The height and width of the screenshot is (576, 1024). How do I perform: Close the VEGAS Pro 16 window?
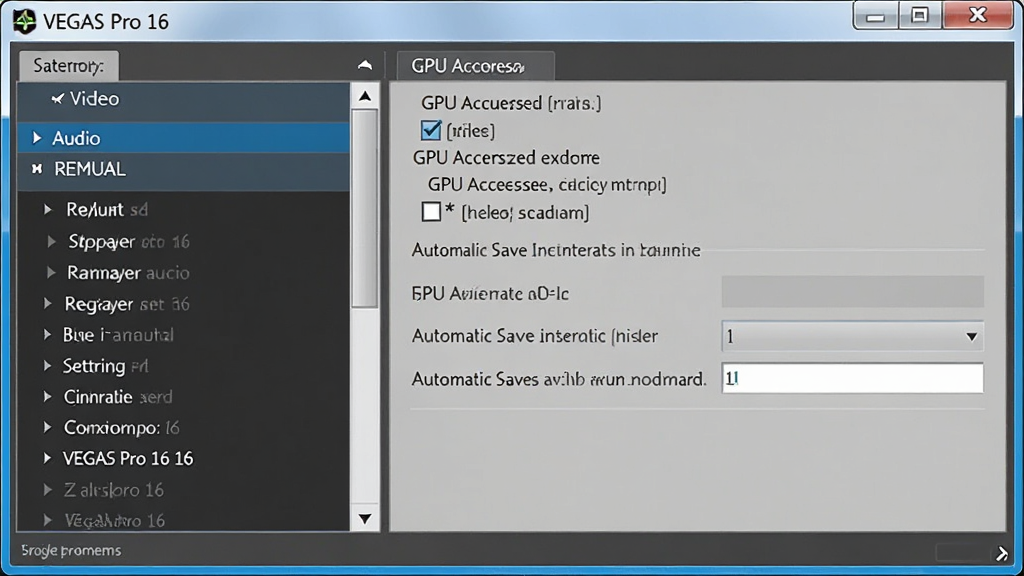[x=978, y=16]
